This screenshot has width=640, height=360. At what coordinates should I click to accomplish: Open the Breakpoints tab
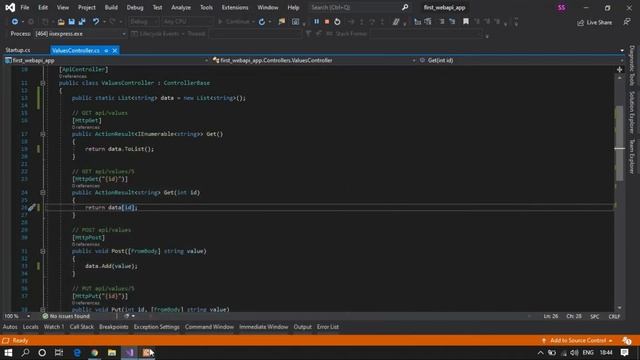[113, 327]
